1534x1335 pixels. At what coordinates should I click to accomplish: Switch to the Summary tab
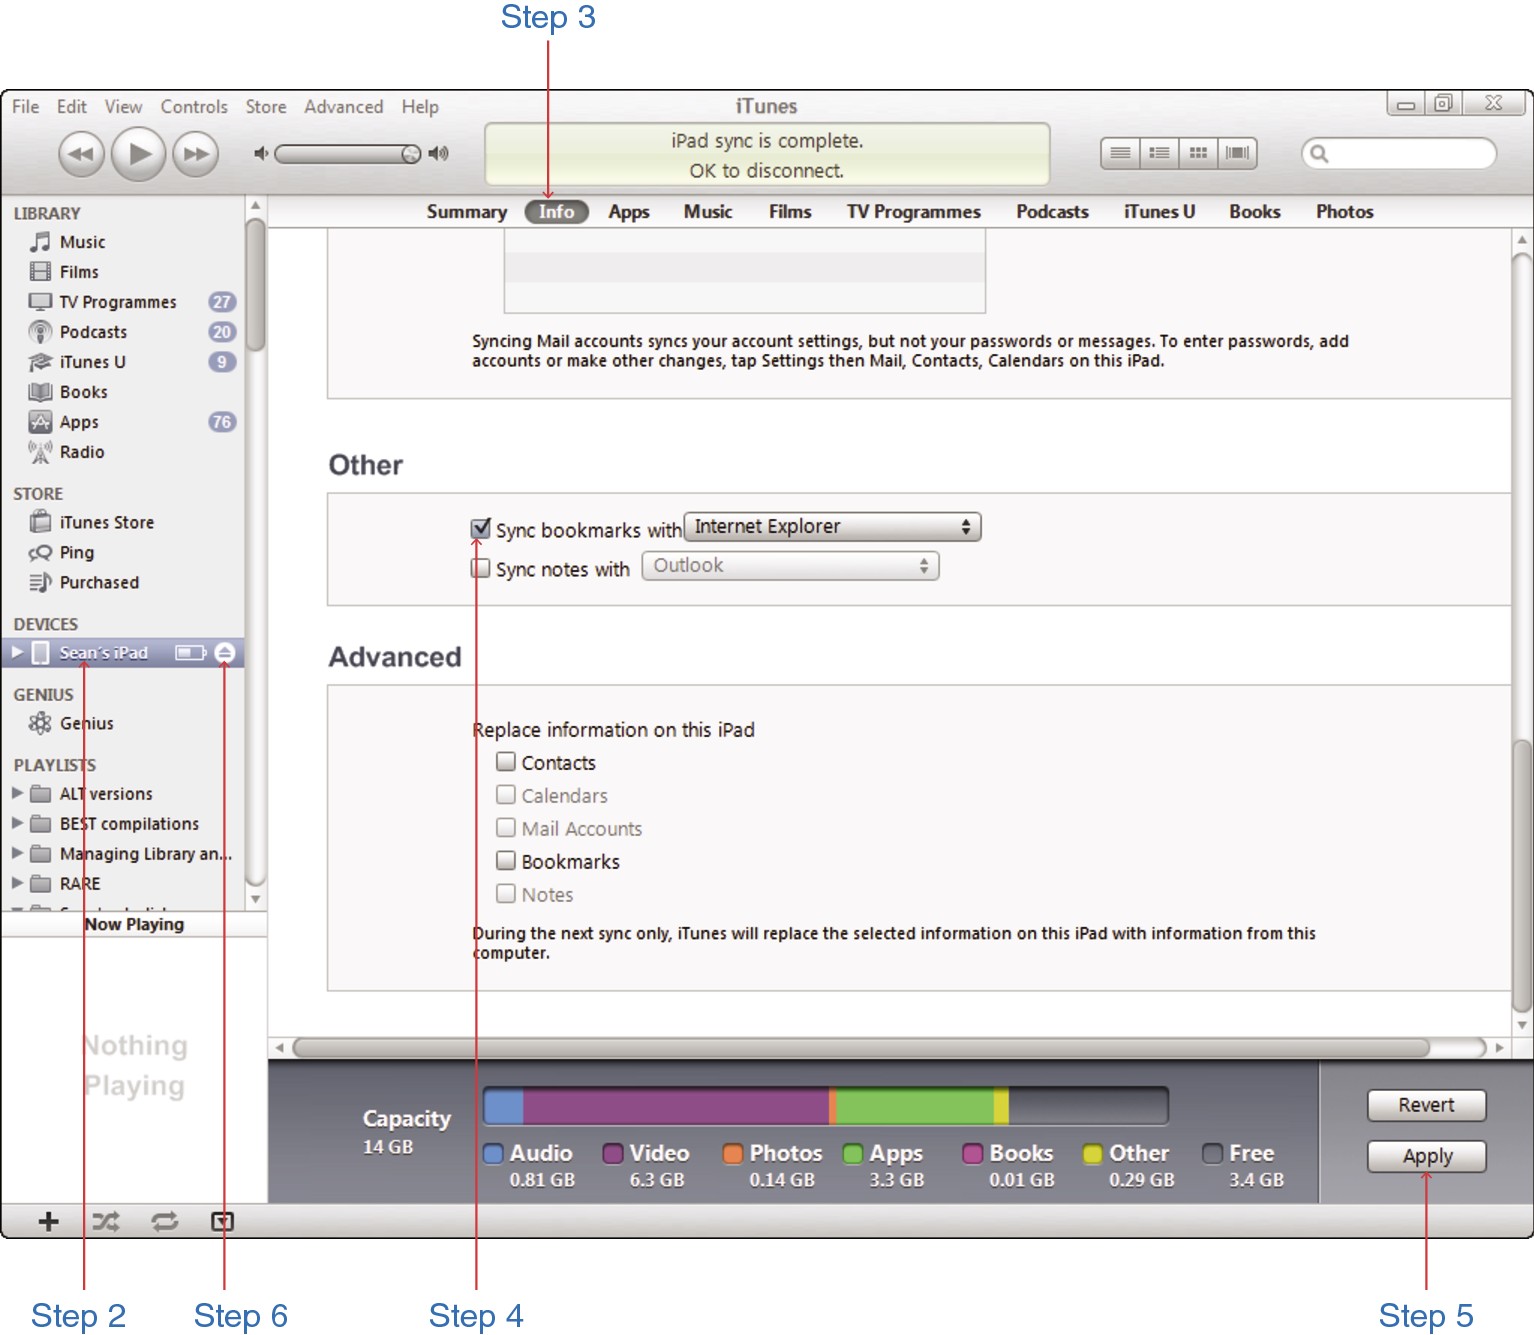point(466,212)
